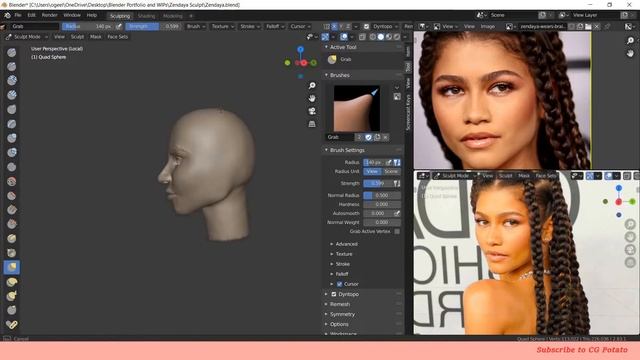Viewport: 640px width, 360px height.
Task: Click the image editor pan hand icon
Action: 630,53
